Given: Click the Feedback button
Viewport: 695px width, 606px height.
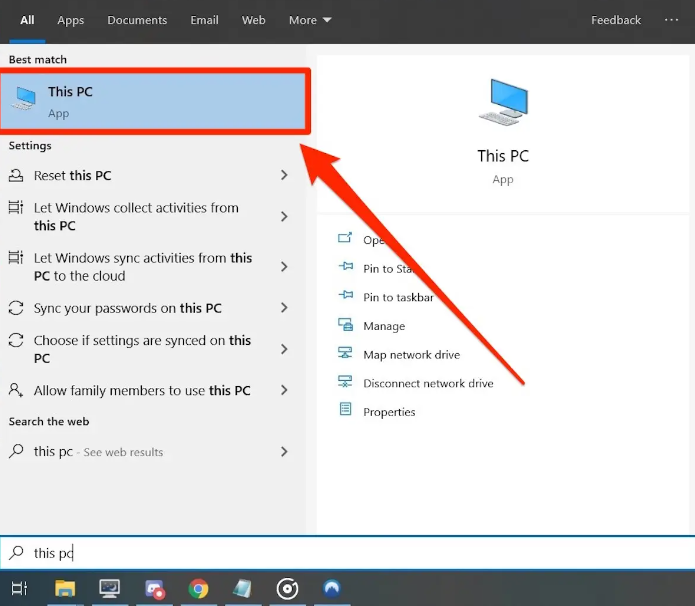Looking at the screenshot, I should (x=616, y=20).
